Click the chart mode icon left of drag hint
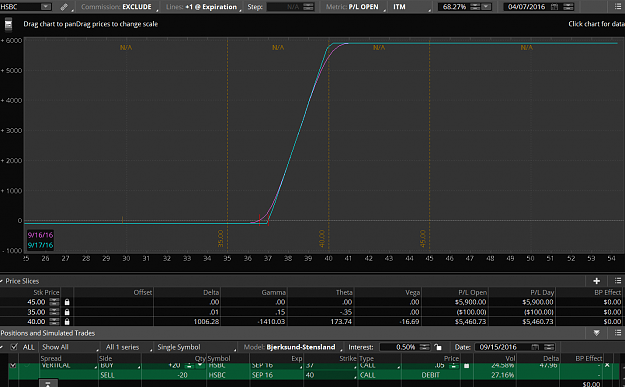This screenshot has height=387, width=625. tap(8, 25)
